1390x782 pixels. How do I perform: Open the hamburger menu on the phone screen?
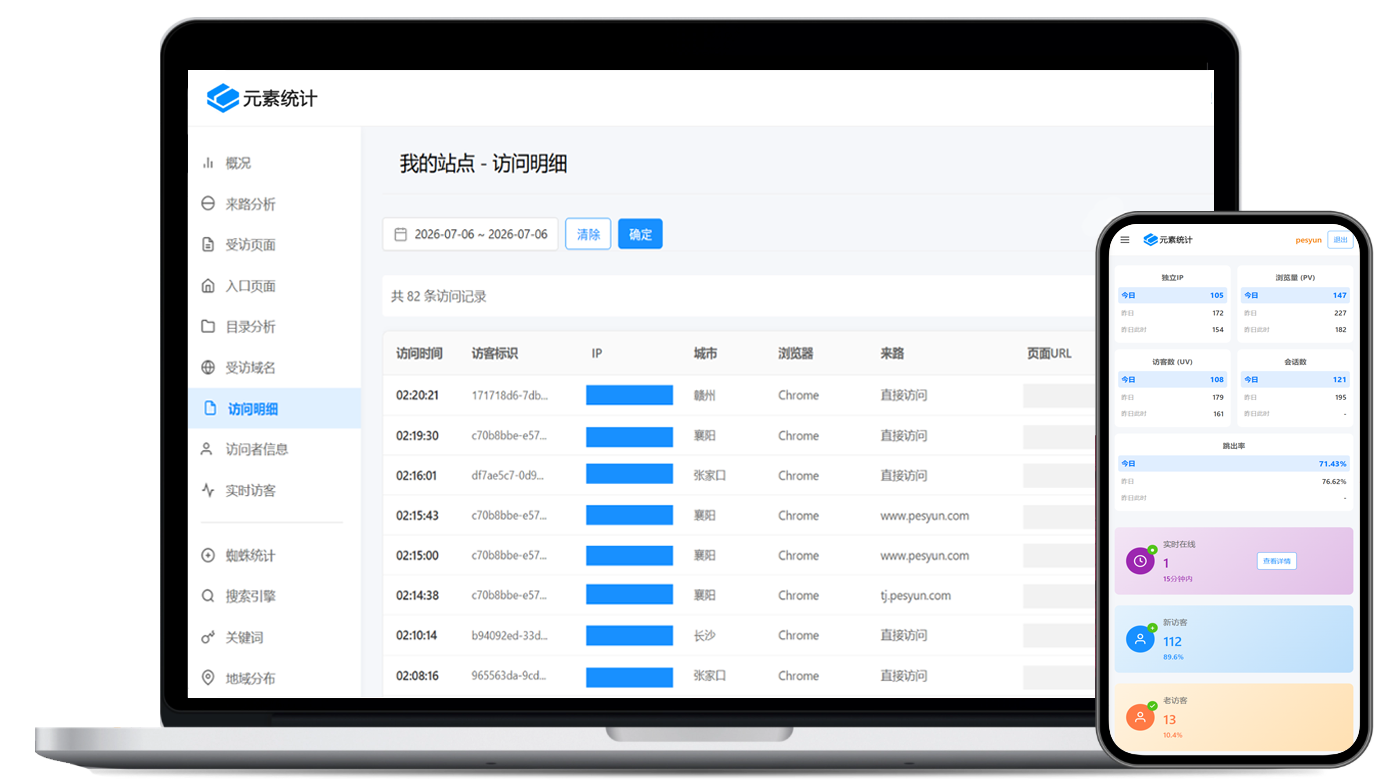coord(1125,240)
